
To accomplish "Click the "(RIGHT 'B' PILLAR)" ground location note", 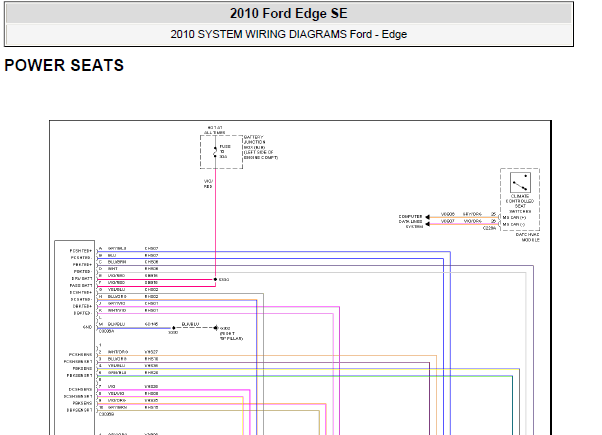I will (231, 336).
